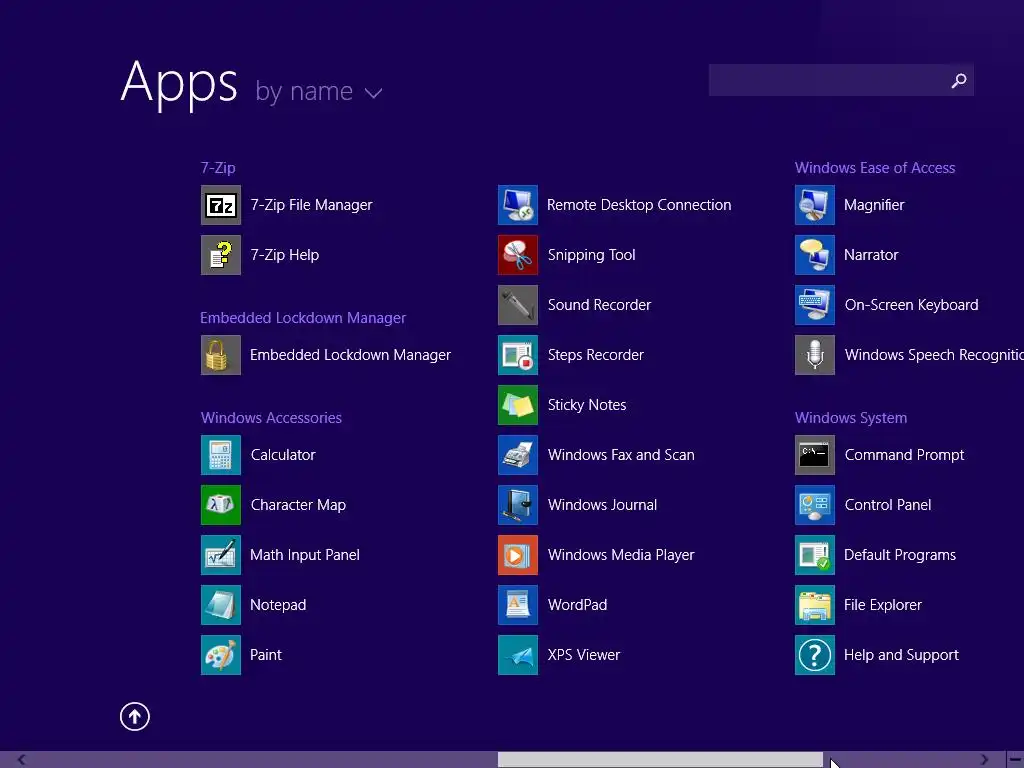1024x768 pixels.
Task: Click the scrollbar right arrow
Action: click(x=984, y=760)
